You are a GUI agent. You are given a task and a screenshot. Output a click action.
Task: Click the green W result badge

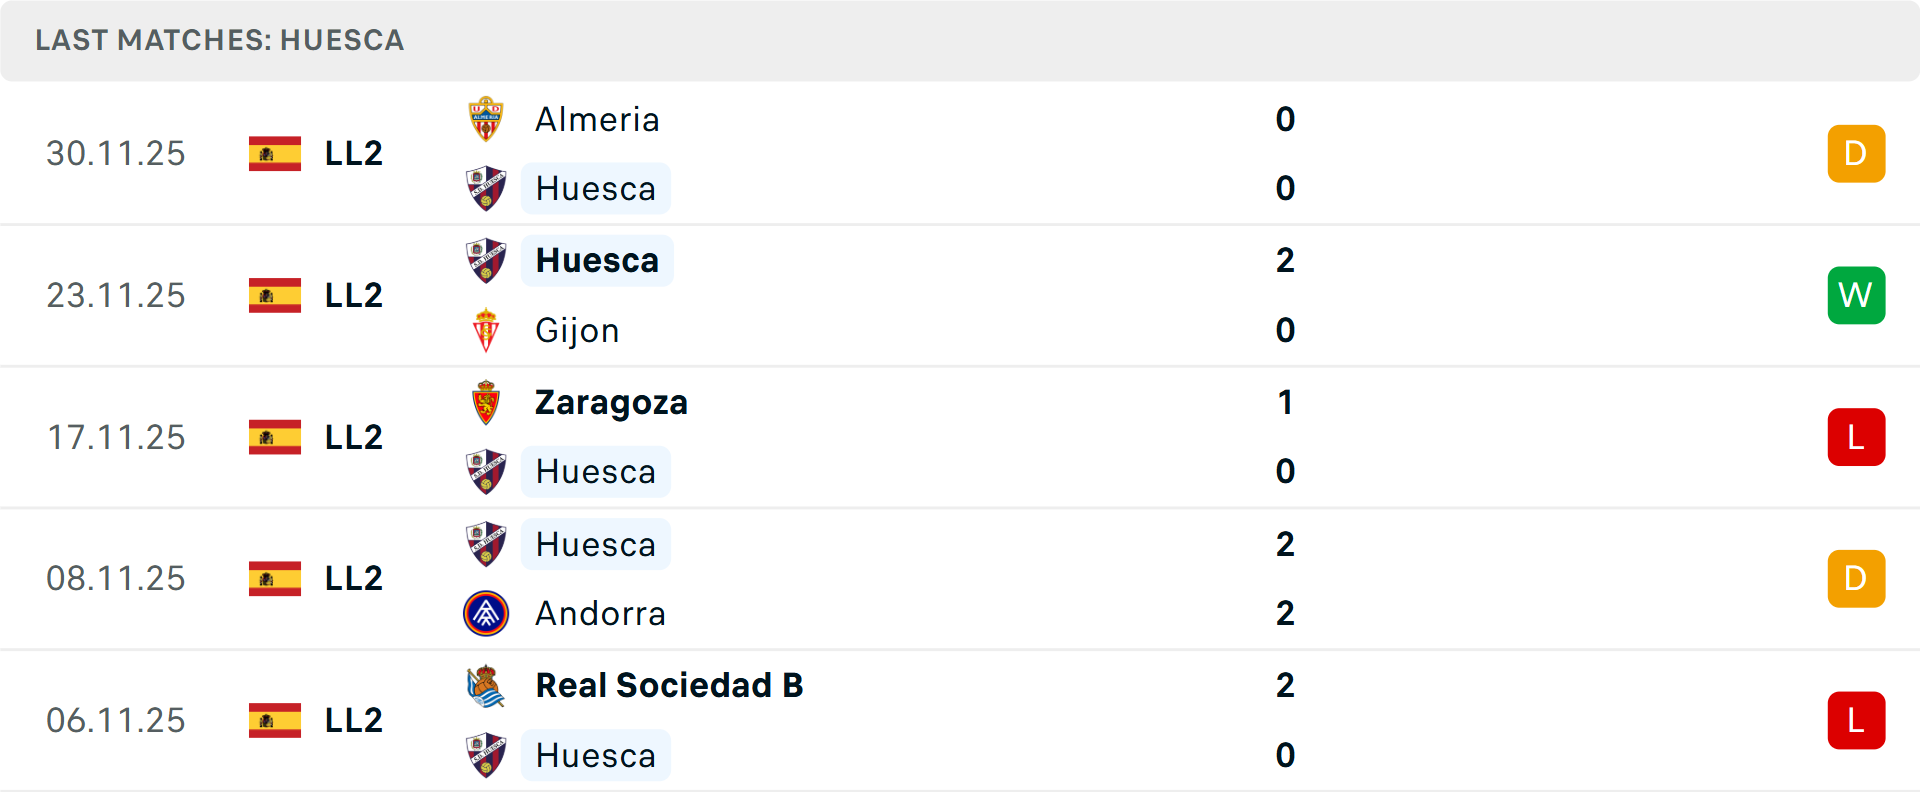(x=1856, y=295)
